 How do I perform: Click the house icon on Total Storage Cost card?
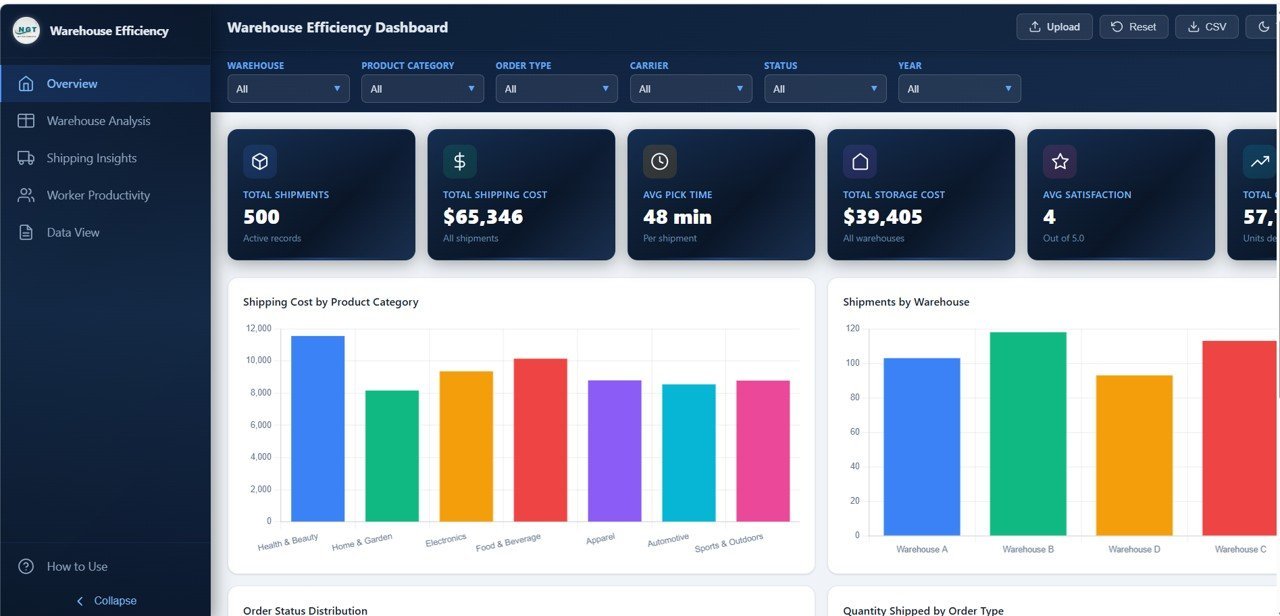(860, 162)
